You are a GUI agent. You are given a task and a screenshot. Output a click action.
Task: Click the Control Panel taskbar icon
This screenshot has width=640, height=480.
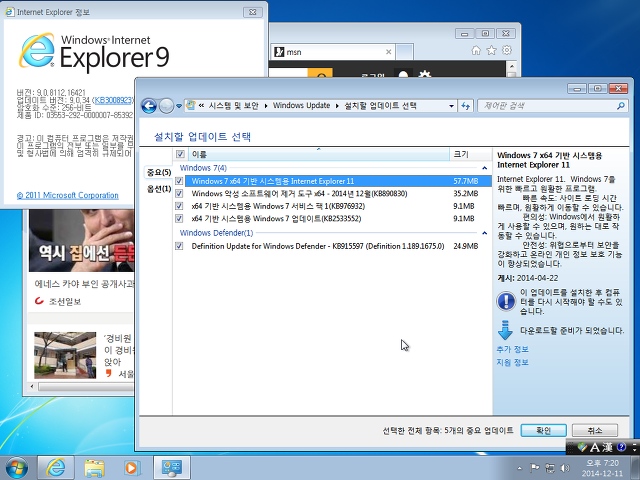(x=171, y=468)
